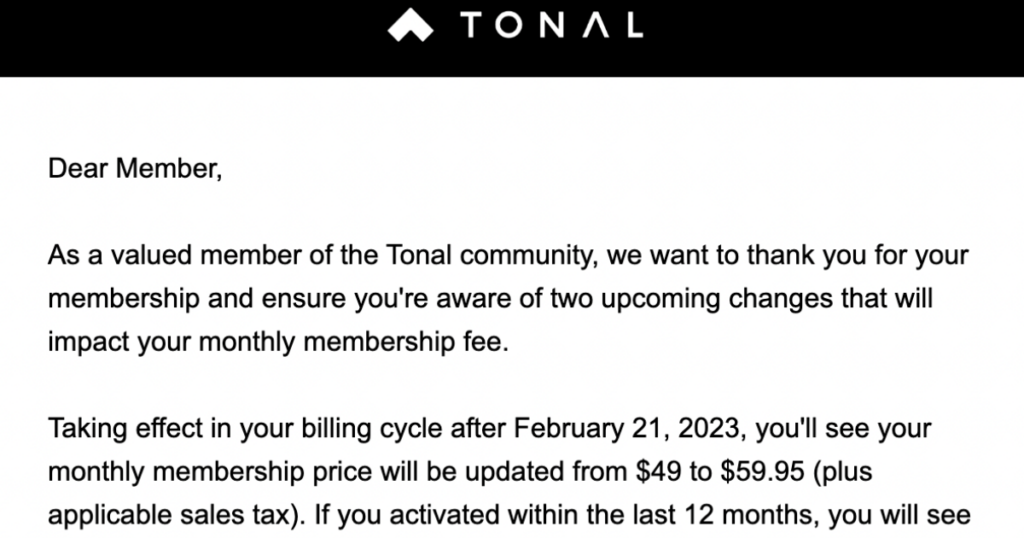
Task: Click the phrase "monthly membership price"
Action: pyautogui.click(x=209, y=472)
